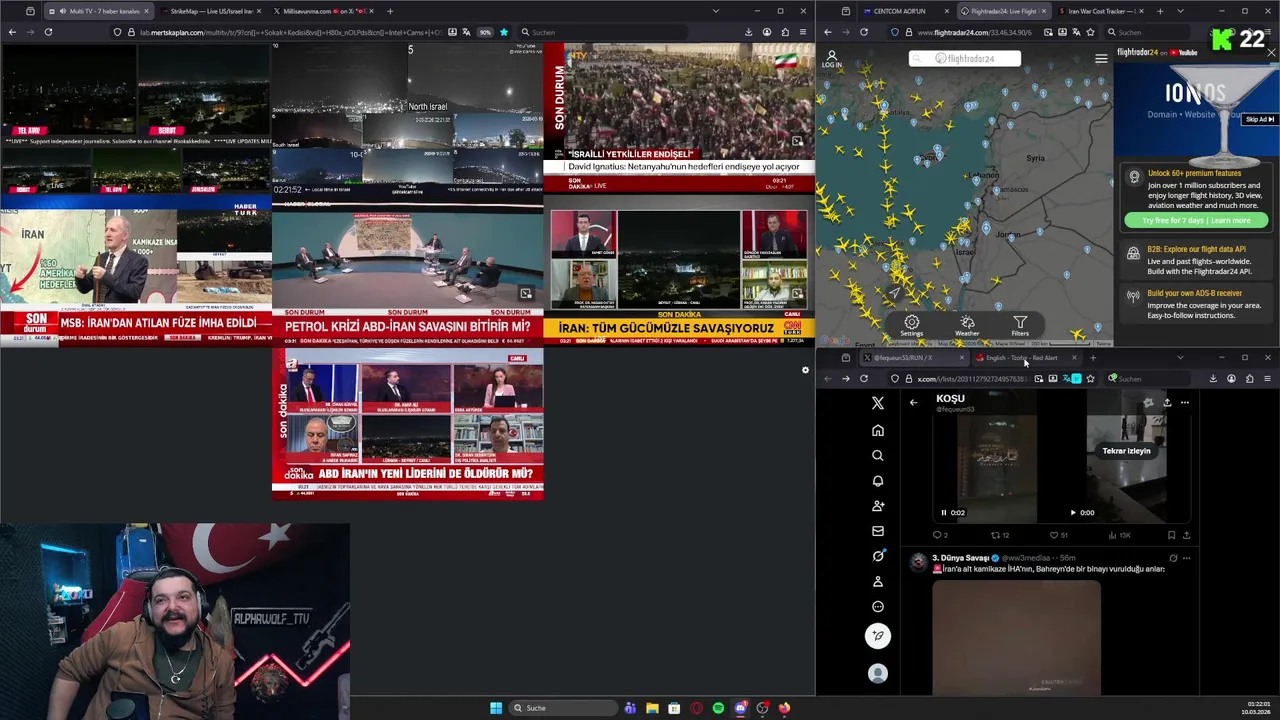
Task: Click the 90% zoom level indicator
Action: (485, 32)
